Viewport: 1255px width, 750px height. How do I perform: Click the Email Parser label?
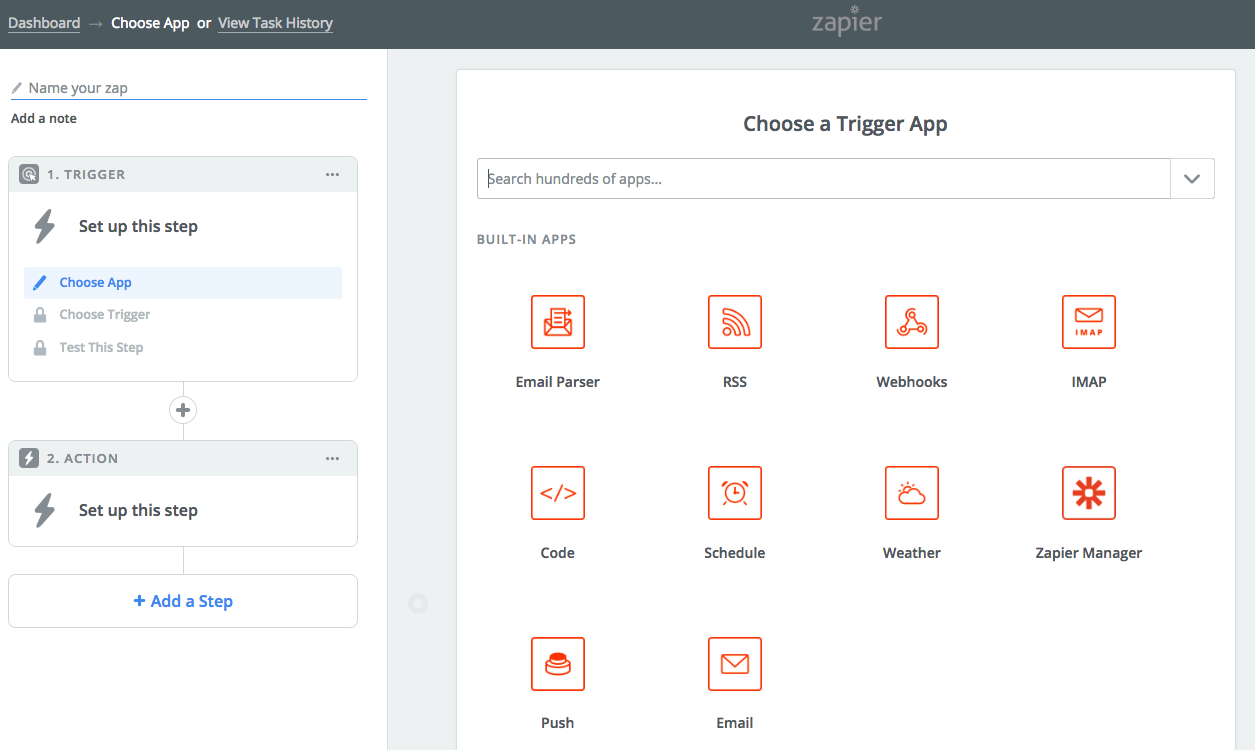point(557,382)
